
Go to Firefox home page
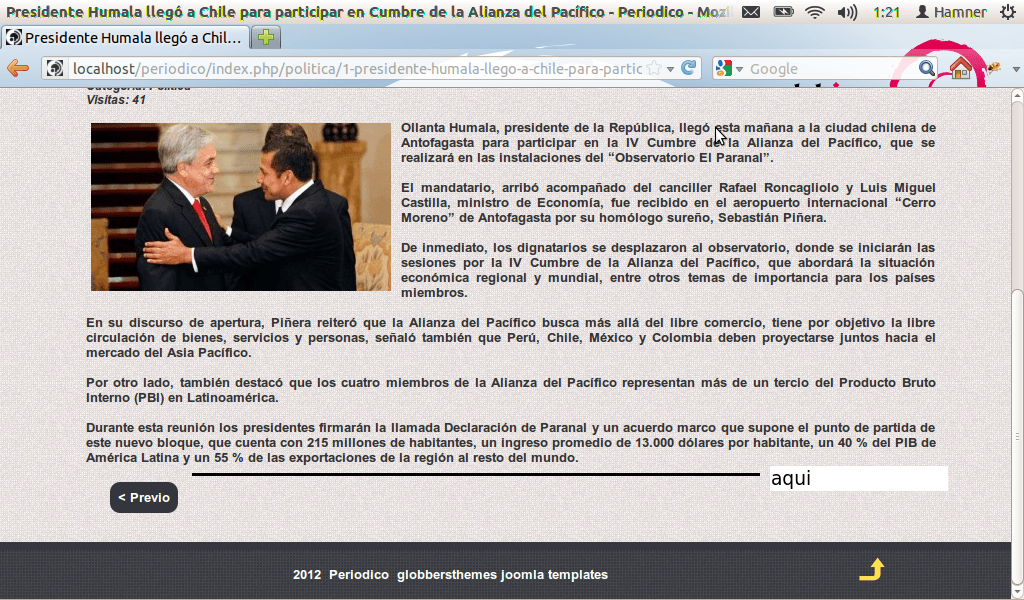click(961, 68)
